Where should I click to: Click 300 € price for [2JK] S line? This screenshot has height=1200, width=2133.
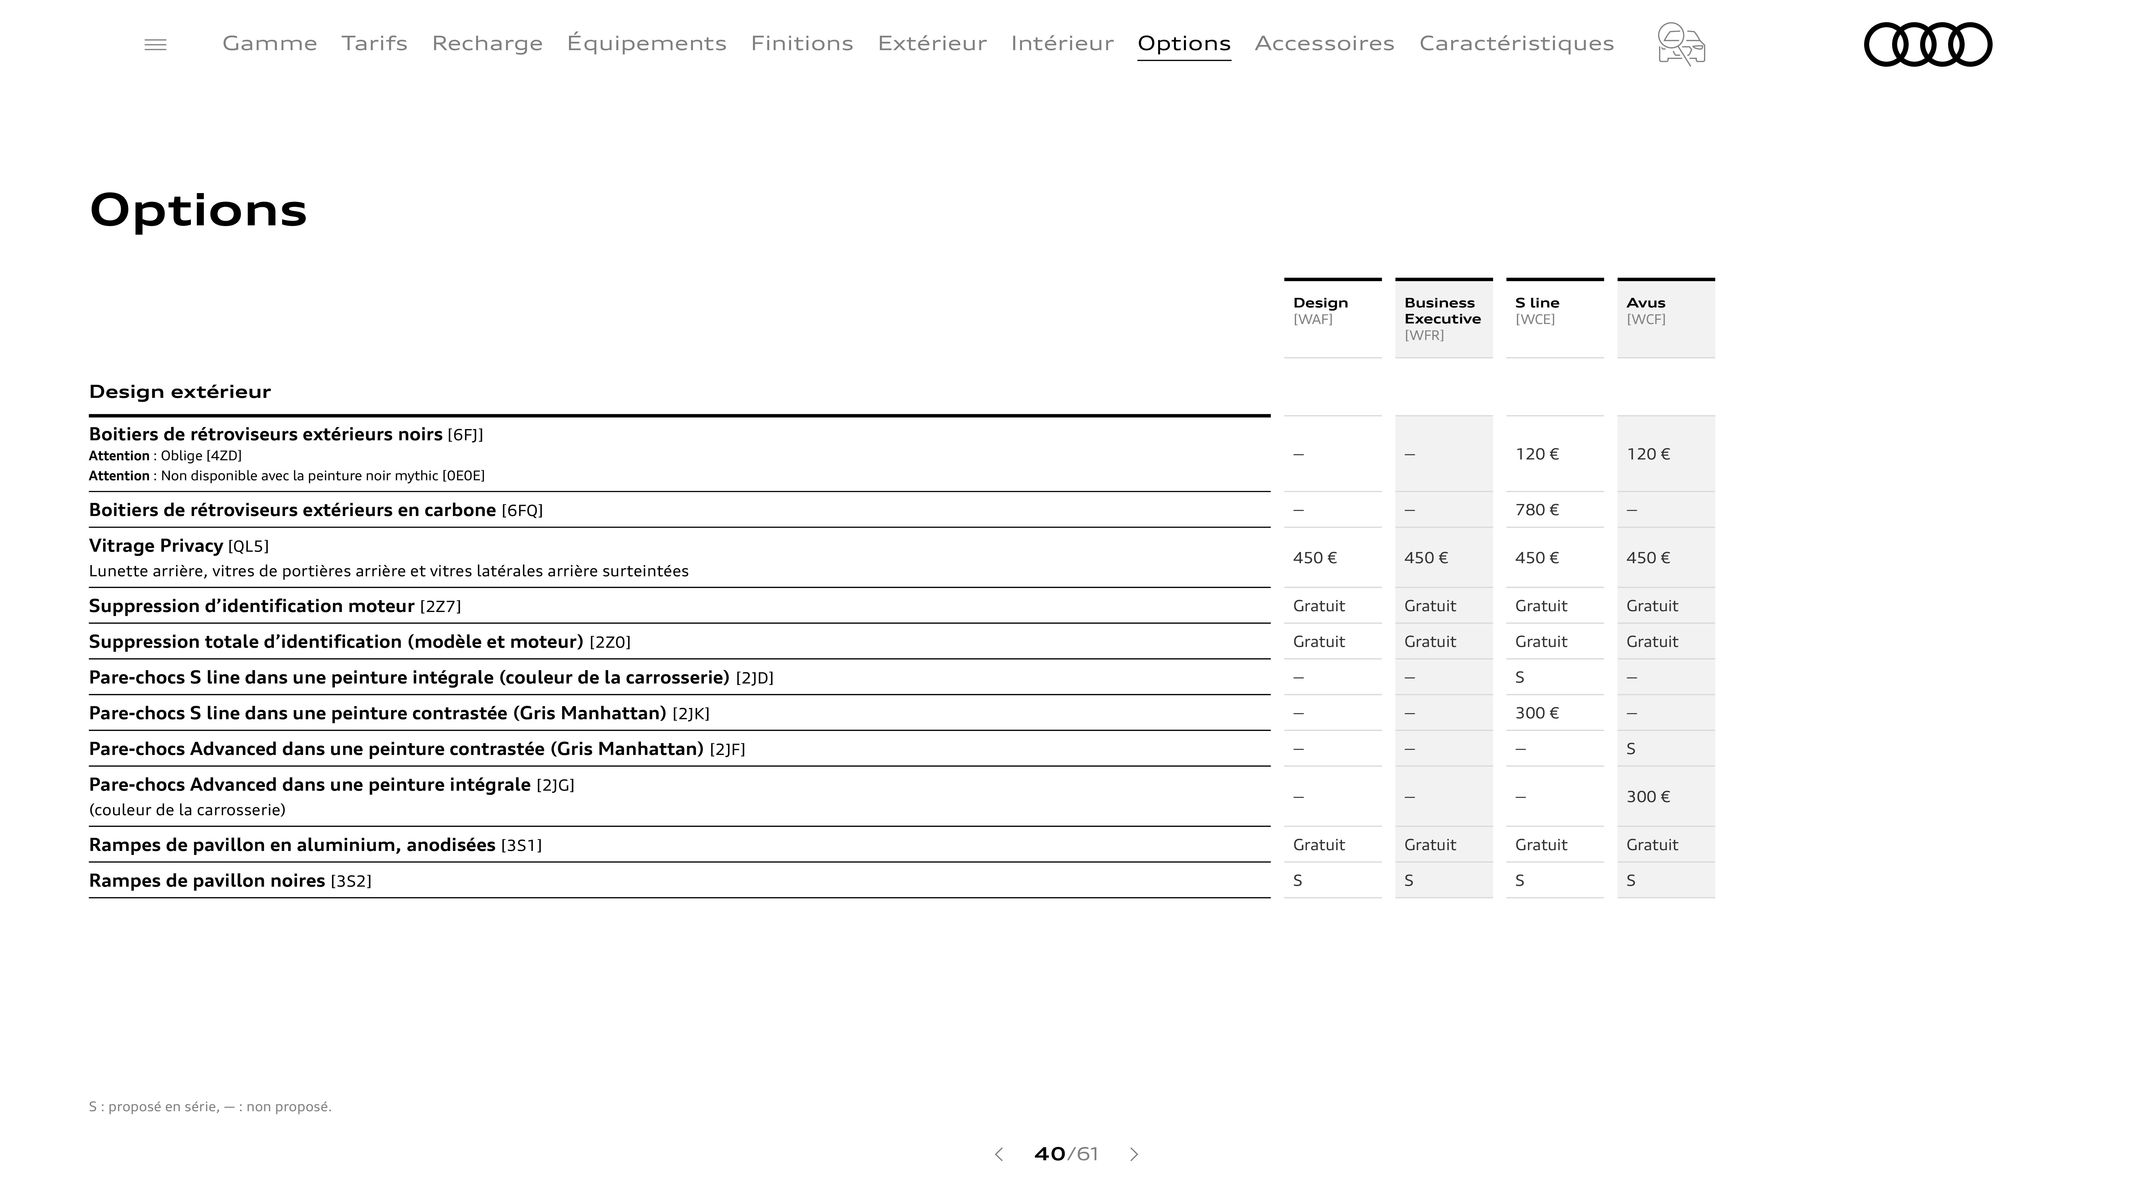click(x=1537, y=713)
